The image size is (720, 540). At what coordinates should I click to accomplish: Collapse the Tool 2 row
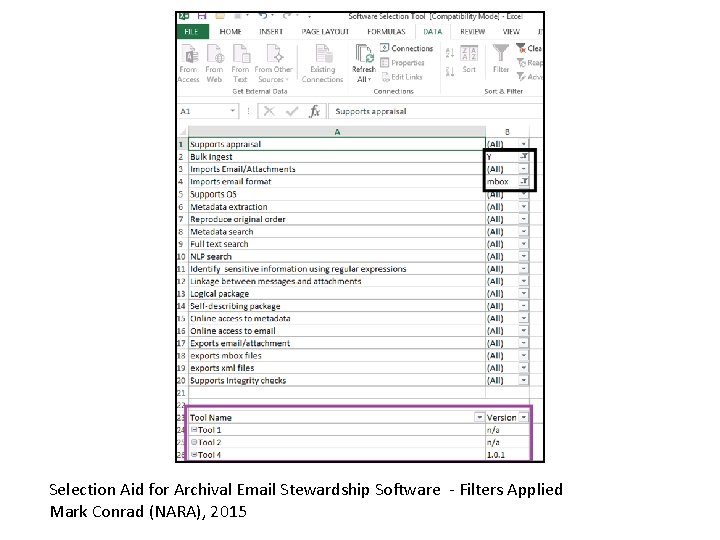(x=194, y=442)
